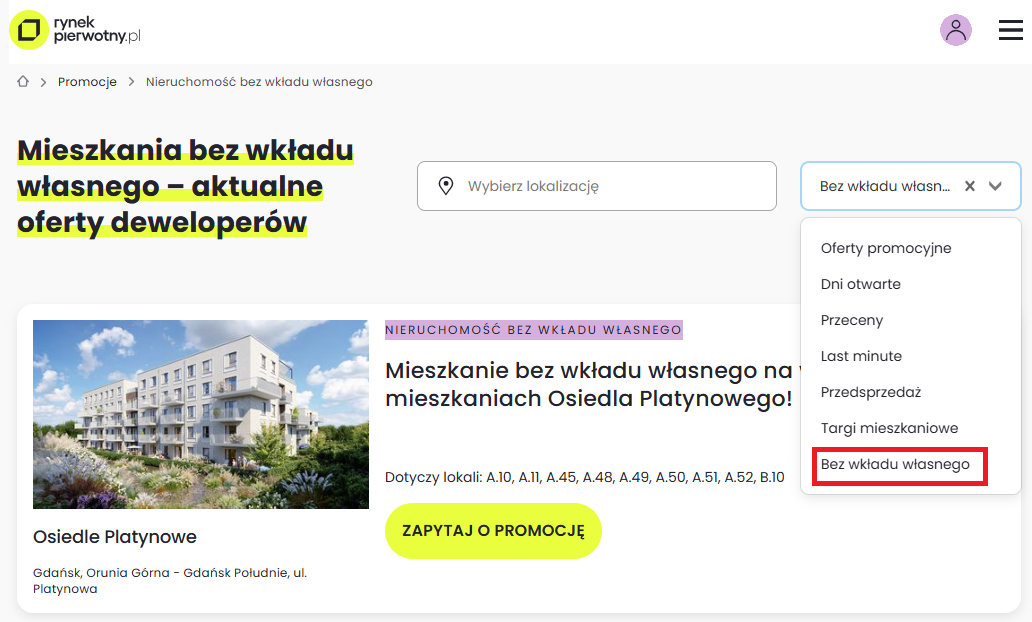Click the rynekpierwotny.pl logo
Screen dimensions: 1032x622
coord(75,30)
